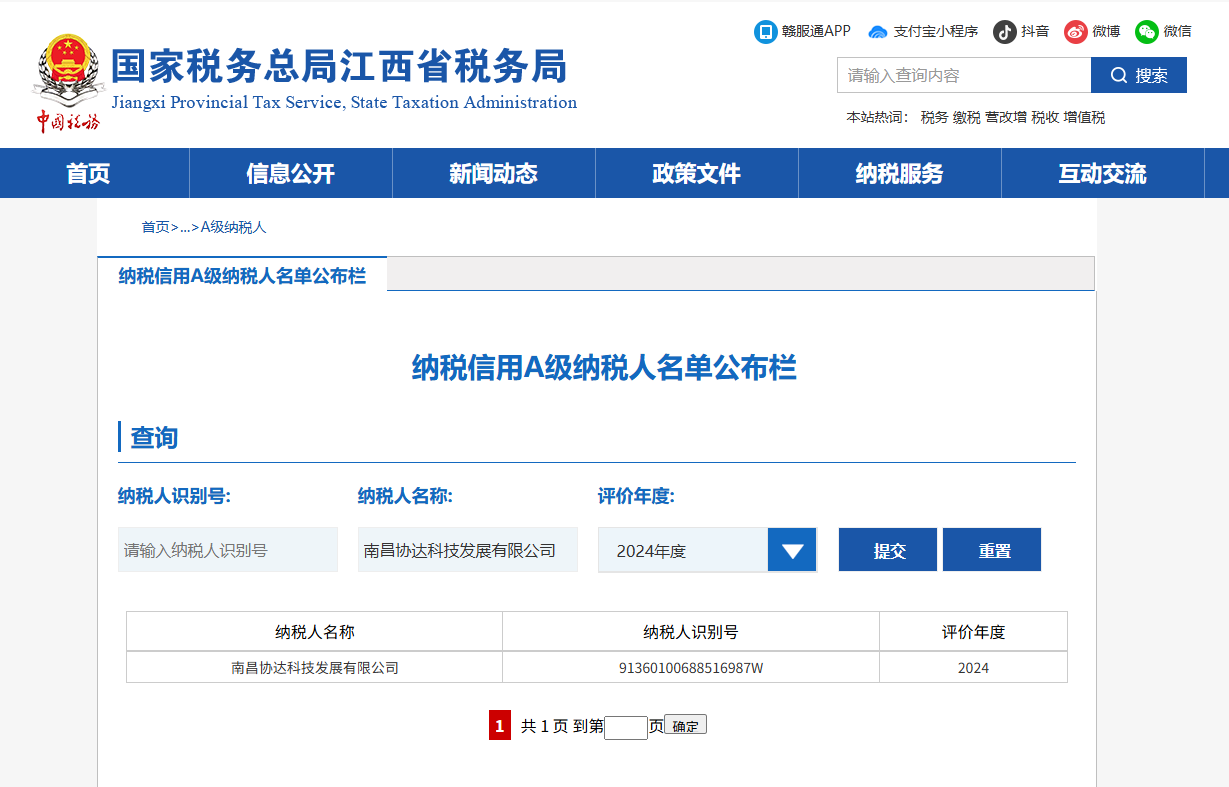Submit query with the 提交 button
Viewport: 1229px width, 787px height.
point(888,551)
